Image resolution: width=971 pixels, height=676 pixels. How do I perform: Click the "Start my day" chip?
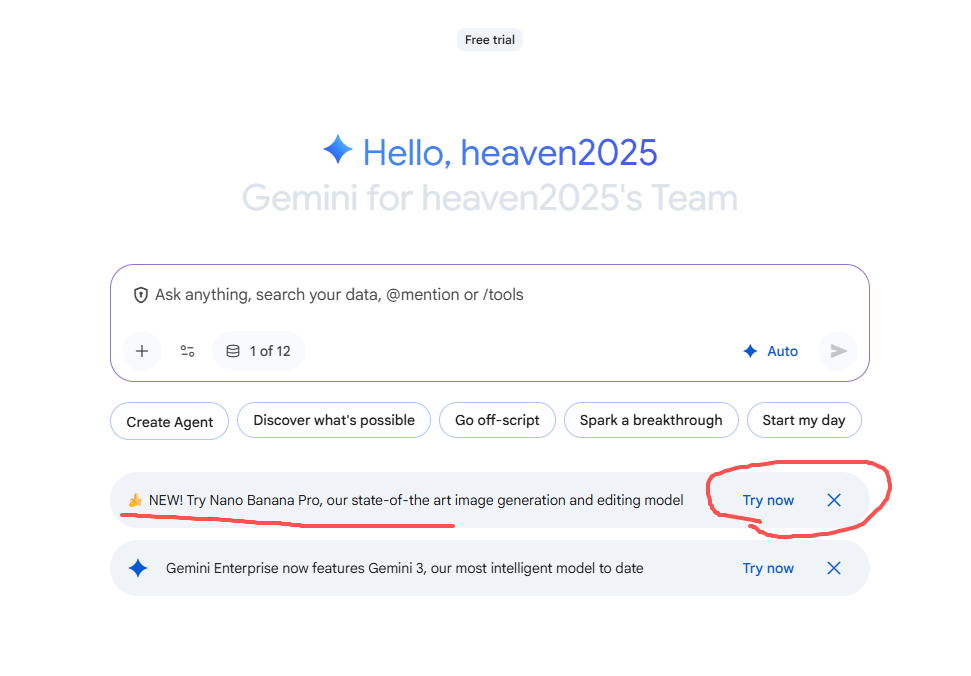pyautogui.click(x=804, y=421)
